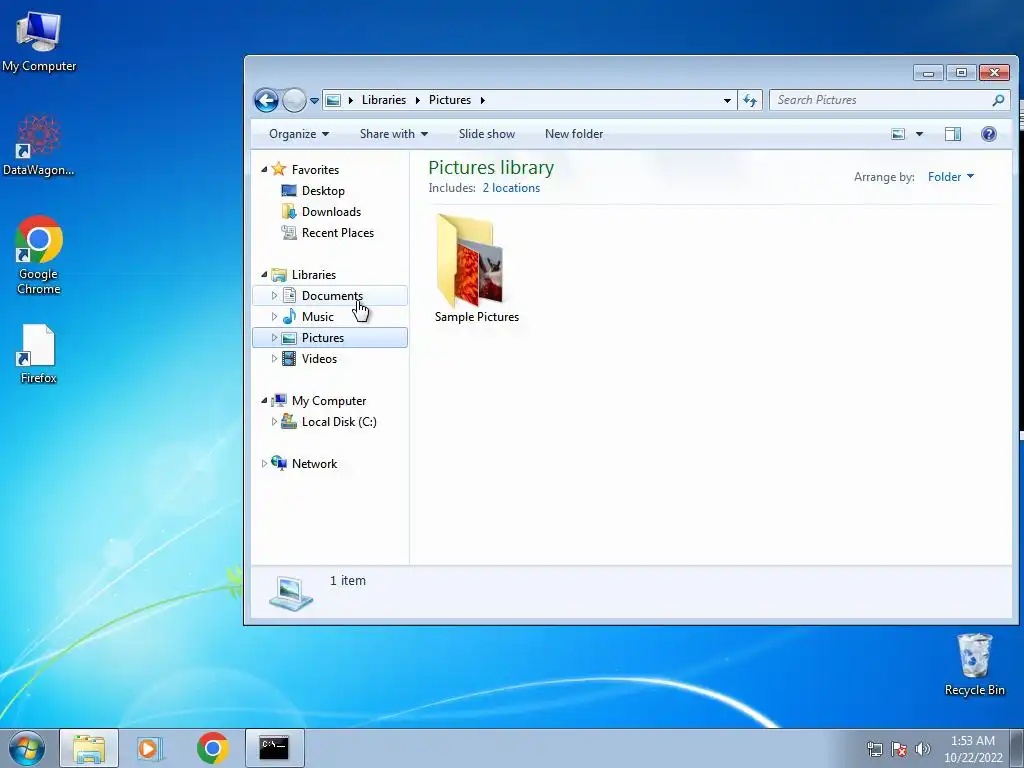
Task: Expand the Music library node
Action: [x=274, y=317]
